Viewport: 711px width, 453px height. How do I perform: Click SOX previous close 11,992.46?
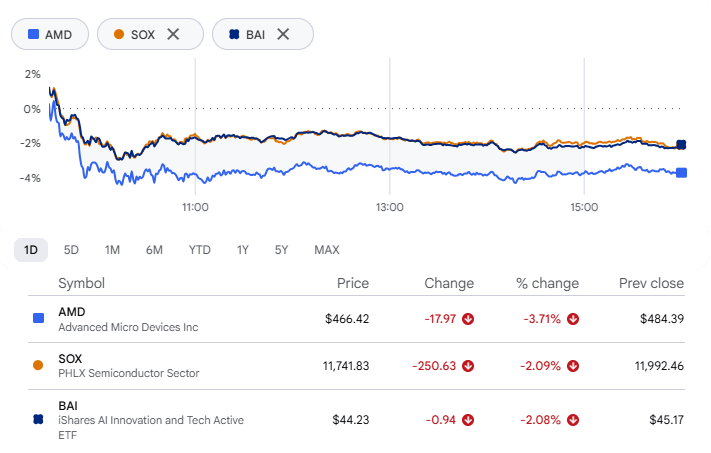tap(659, 366)
